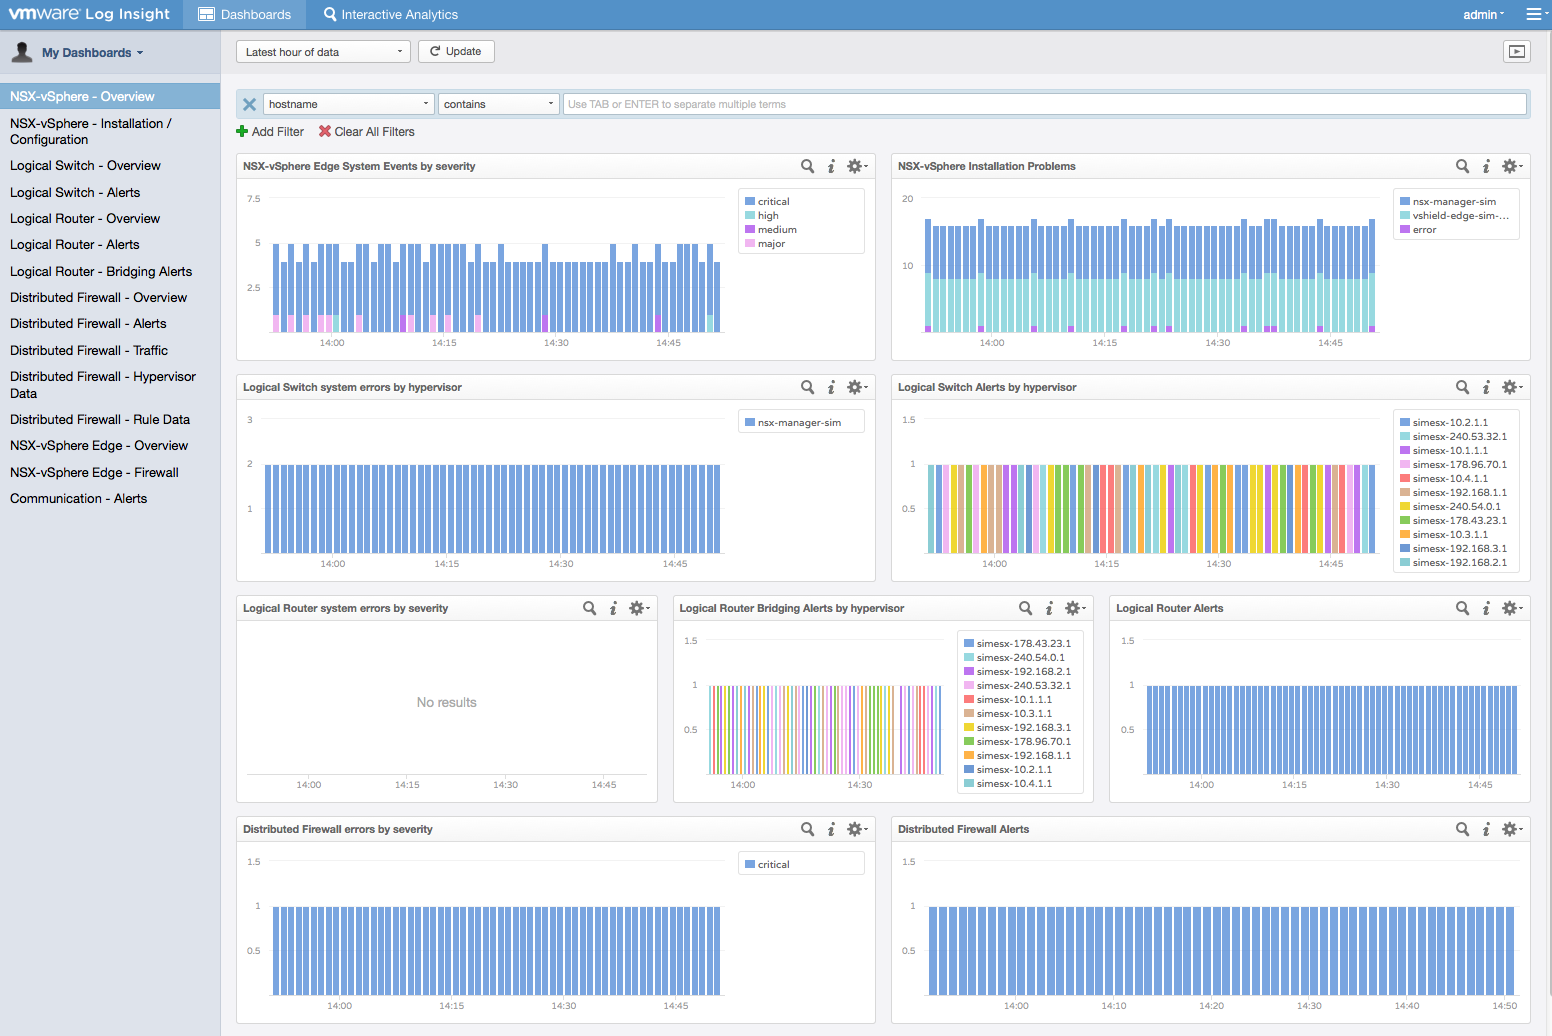Image resolution: width=1552 pixels, height=1036 pixels.
Task: Click Clear All Filters
Action: tap(366, 132)
